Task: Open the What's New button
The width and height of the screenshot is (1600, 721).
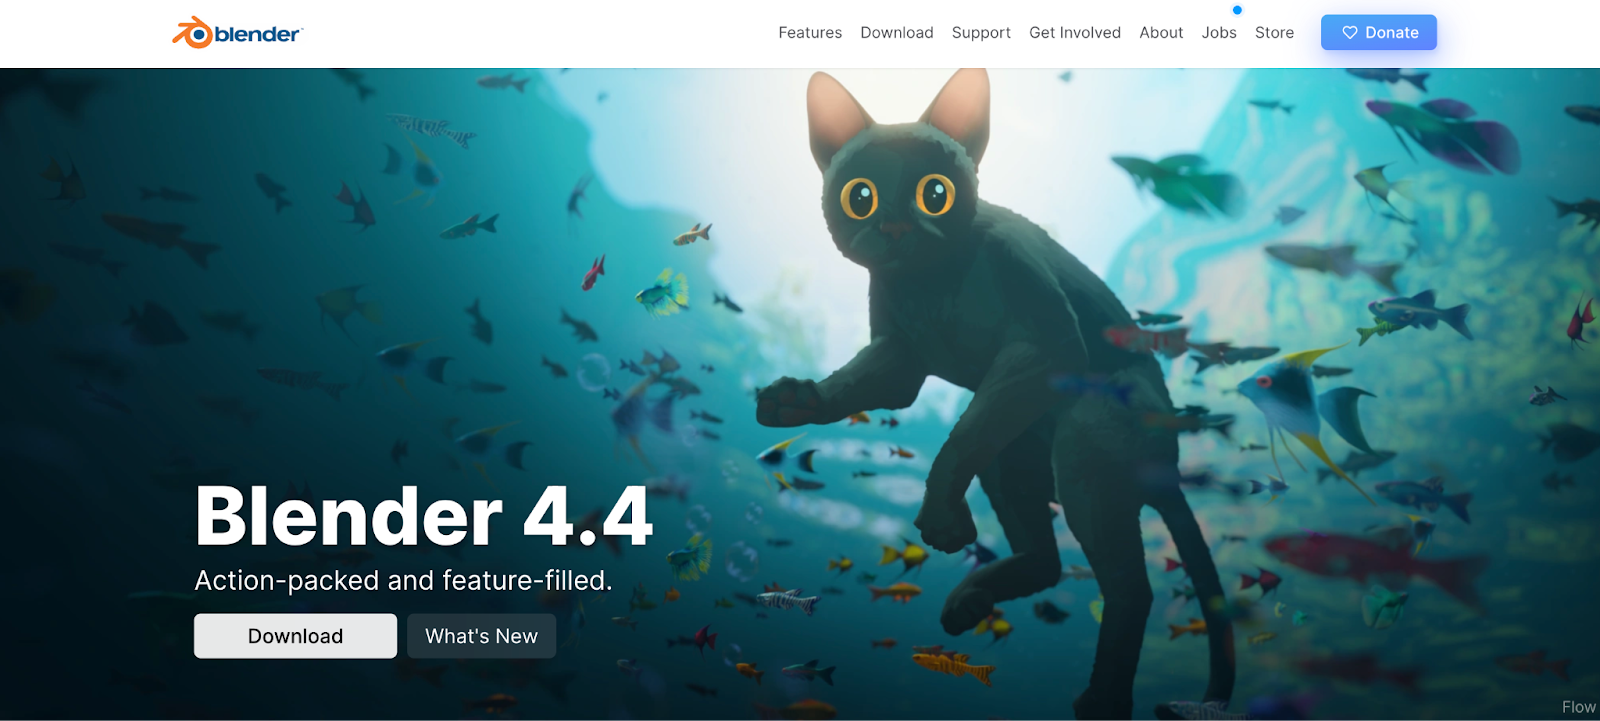Action: 481,636
